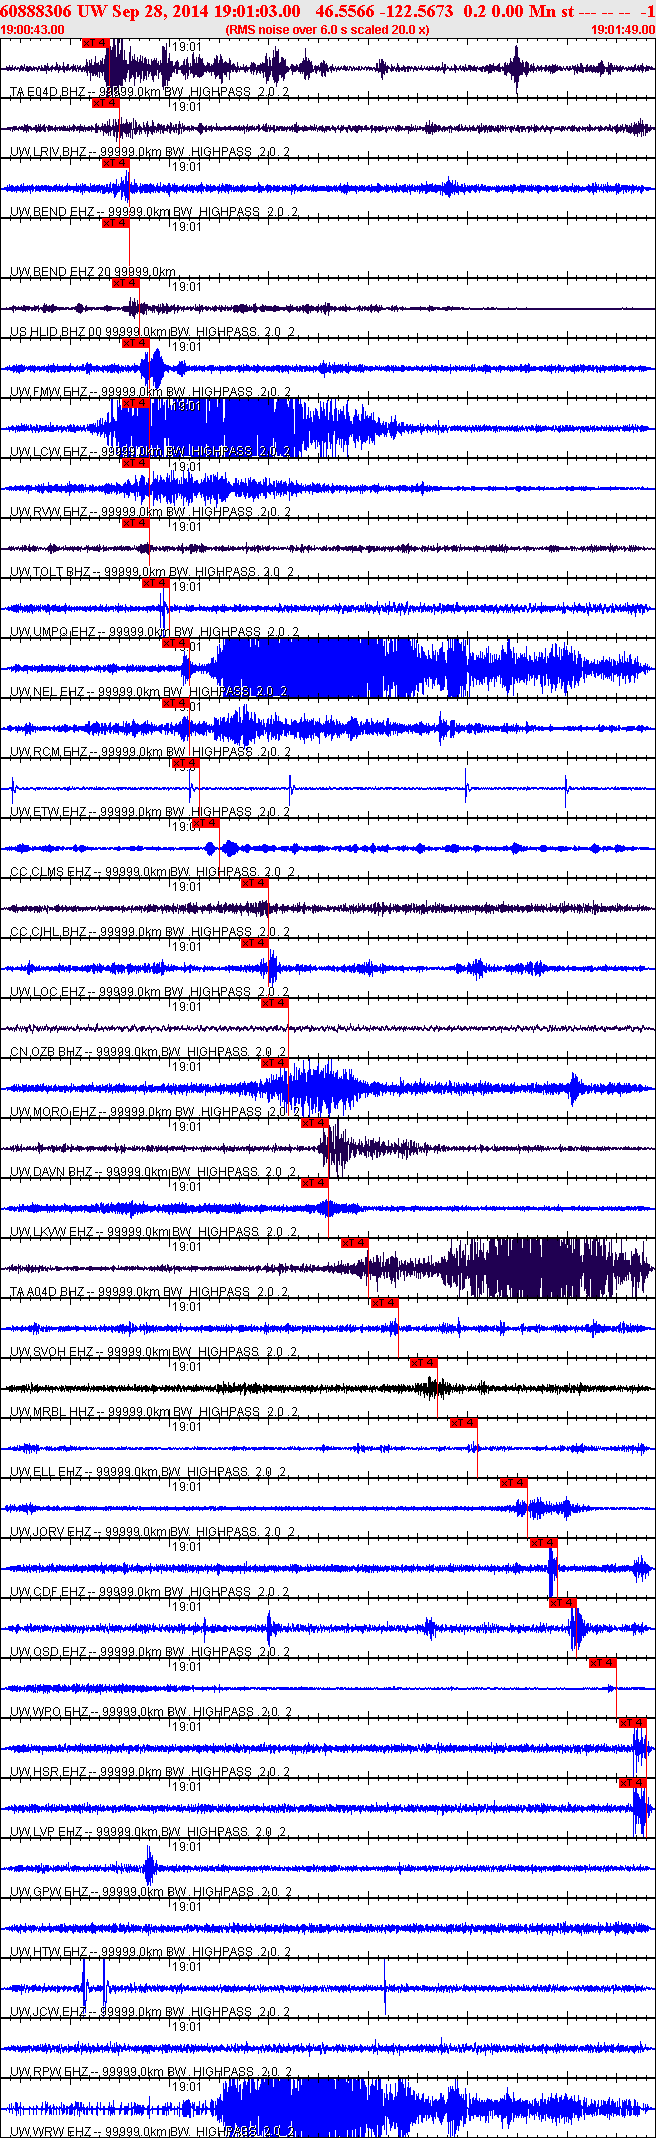
Task: Click the start time 19:00:43.00 label
Action: click(32, 29)
